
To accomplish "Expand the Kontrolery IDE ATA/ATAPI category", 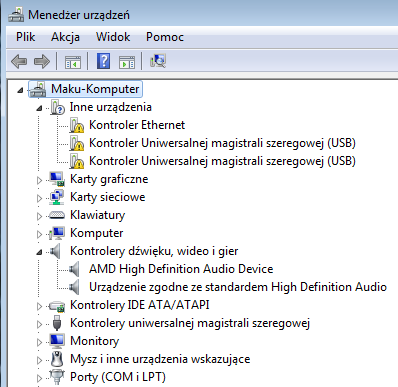I will 39,306.
